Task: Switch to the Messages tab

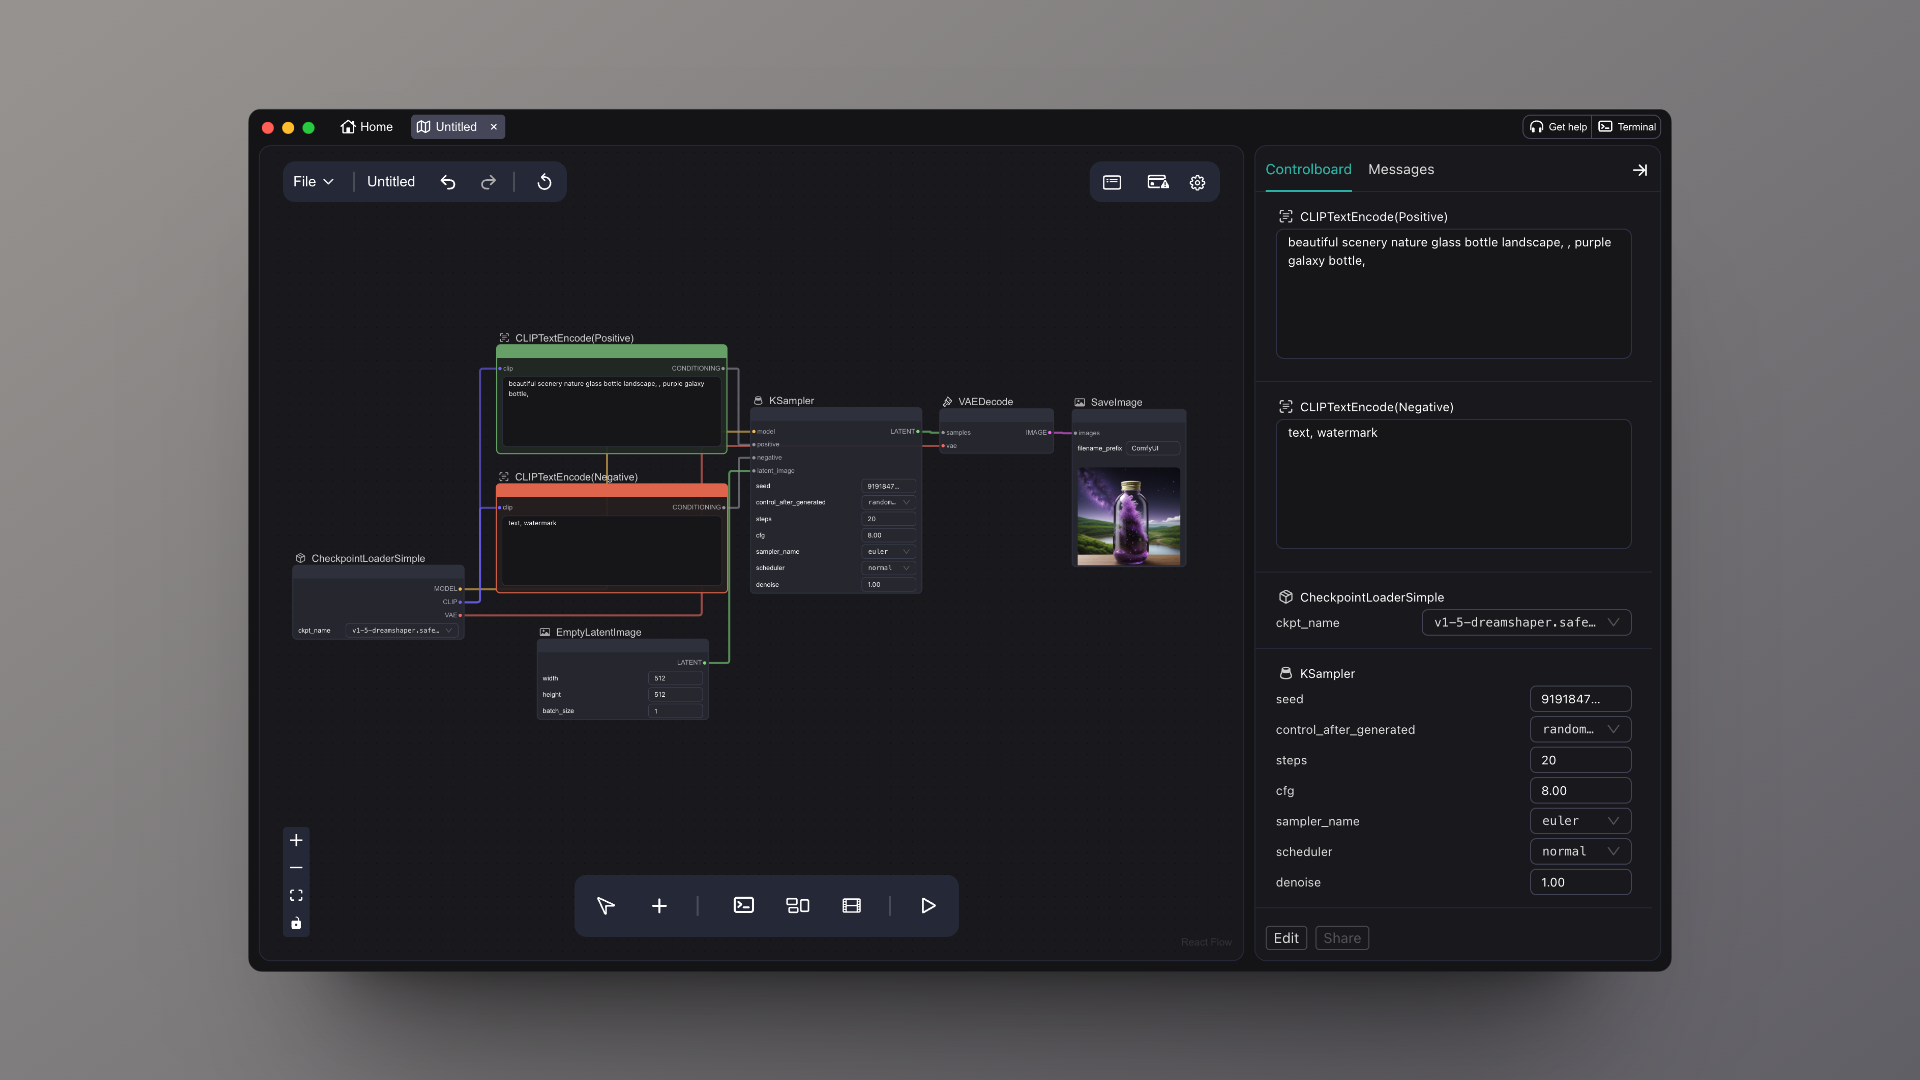Action: tap(1400, 170)
